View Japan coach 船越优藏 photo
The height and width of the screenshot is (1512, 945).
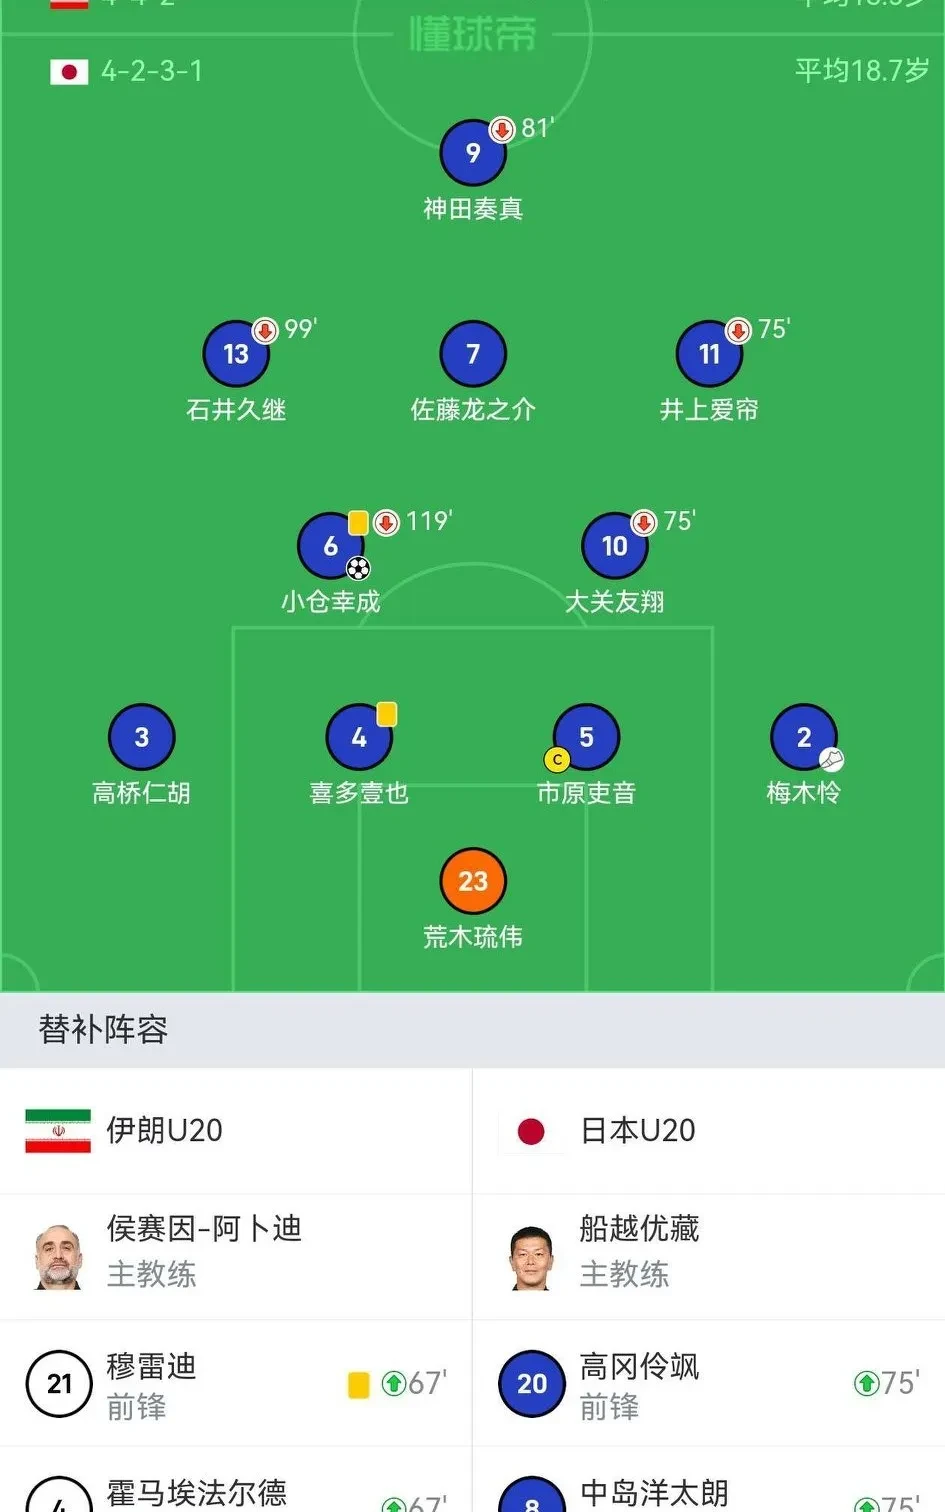pos(531,1255)
